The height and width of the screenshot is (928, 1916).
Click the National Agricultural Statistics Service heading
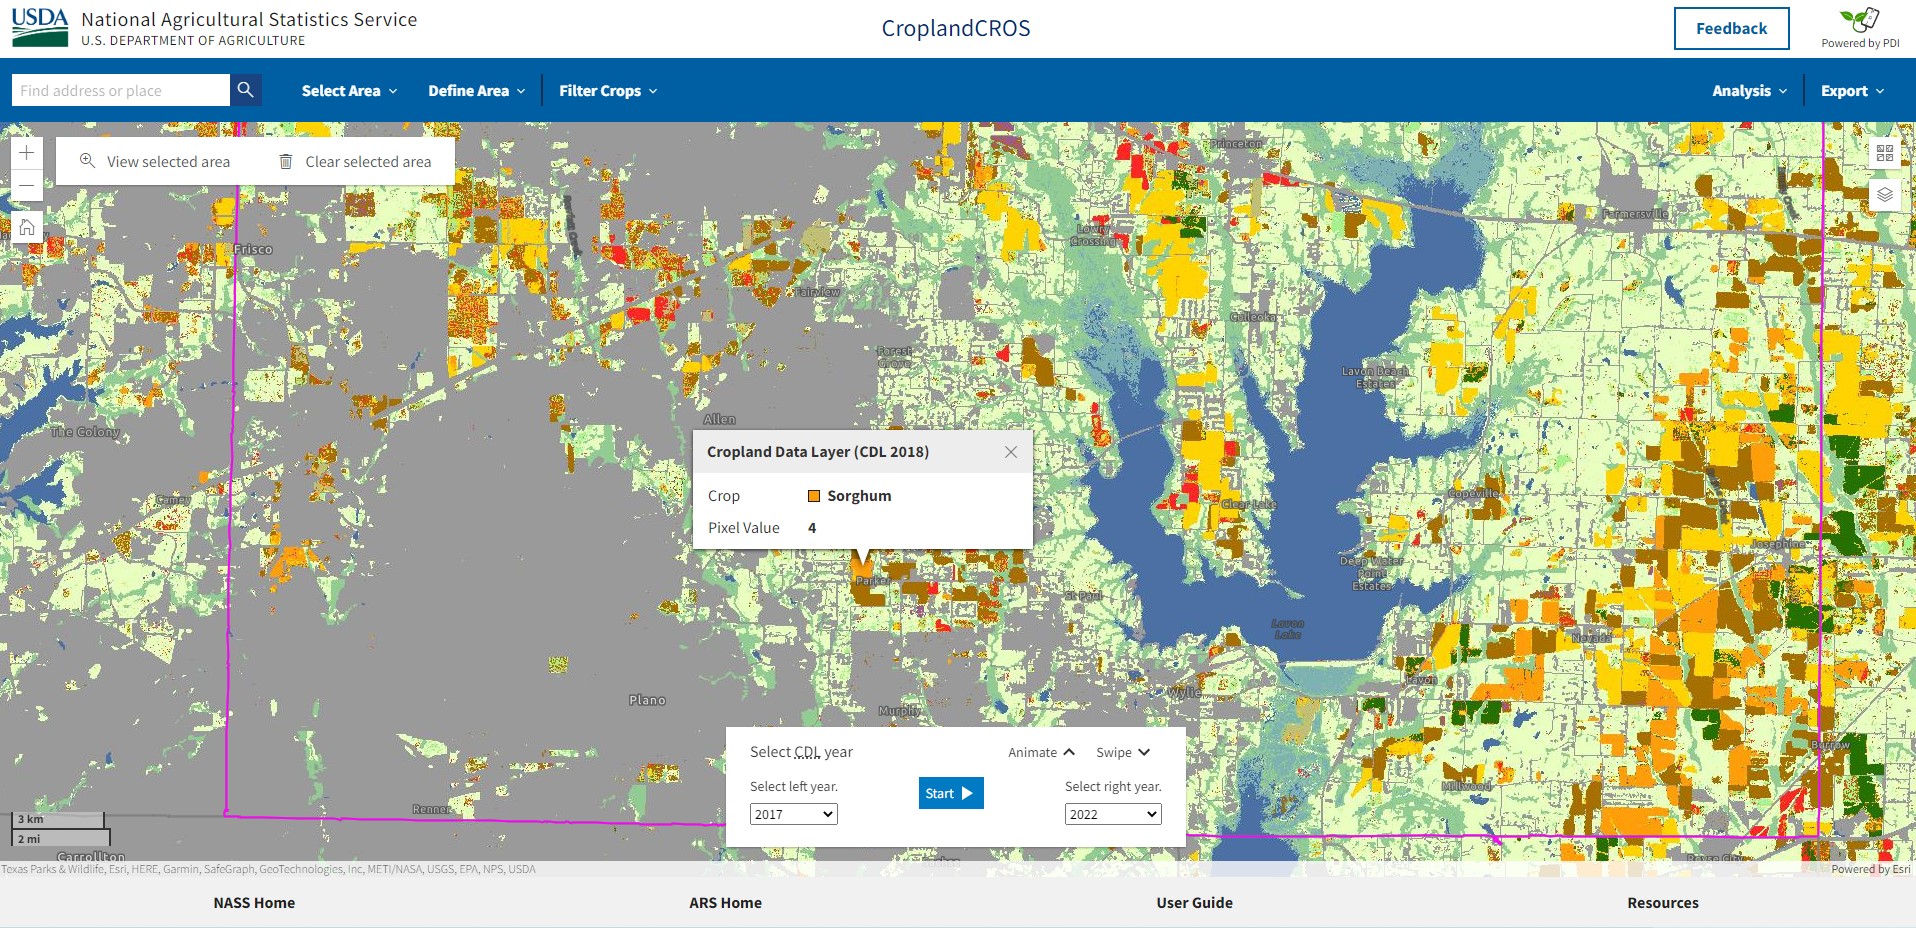pos(249,19)
